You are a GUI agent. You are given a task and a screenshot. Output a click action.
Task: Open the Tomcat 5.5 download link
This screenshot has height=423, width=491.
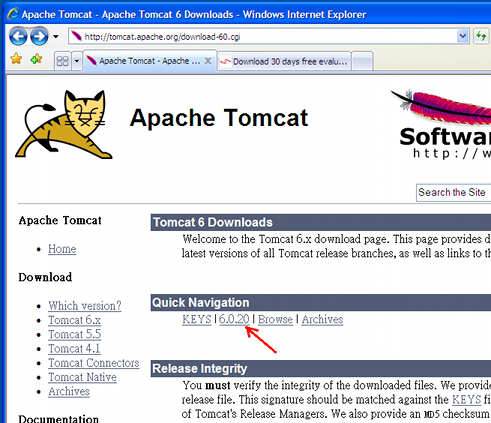[x=75, y=334]
